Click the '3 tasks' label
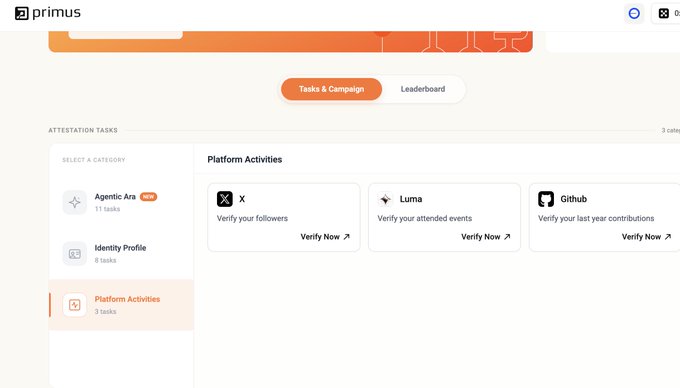Image resolution: width=680 pixels, height=388 pixels. pos(105,311)
